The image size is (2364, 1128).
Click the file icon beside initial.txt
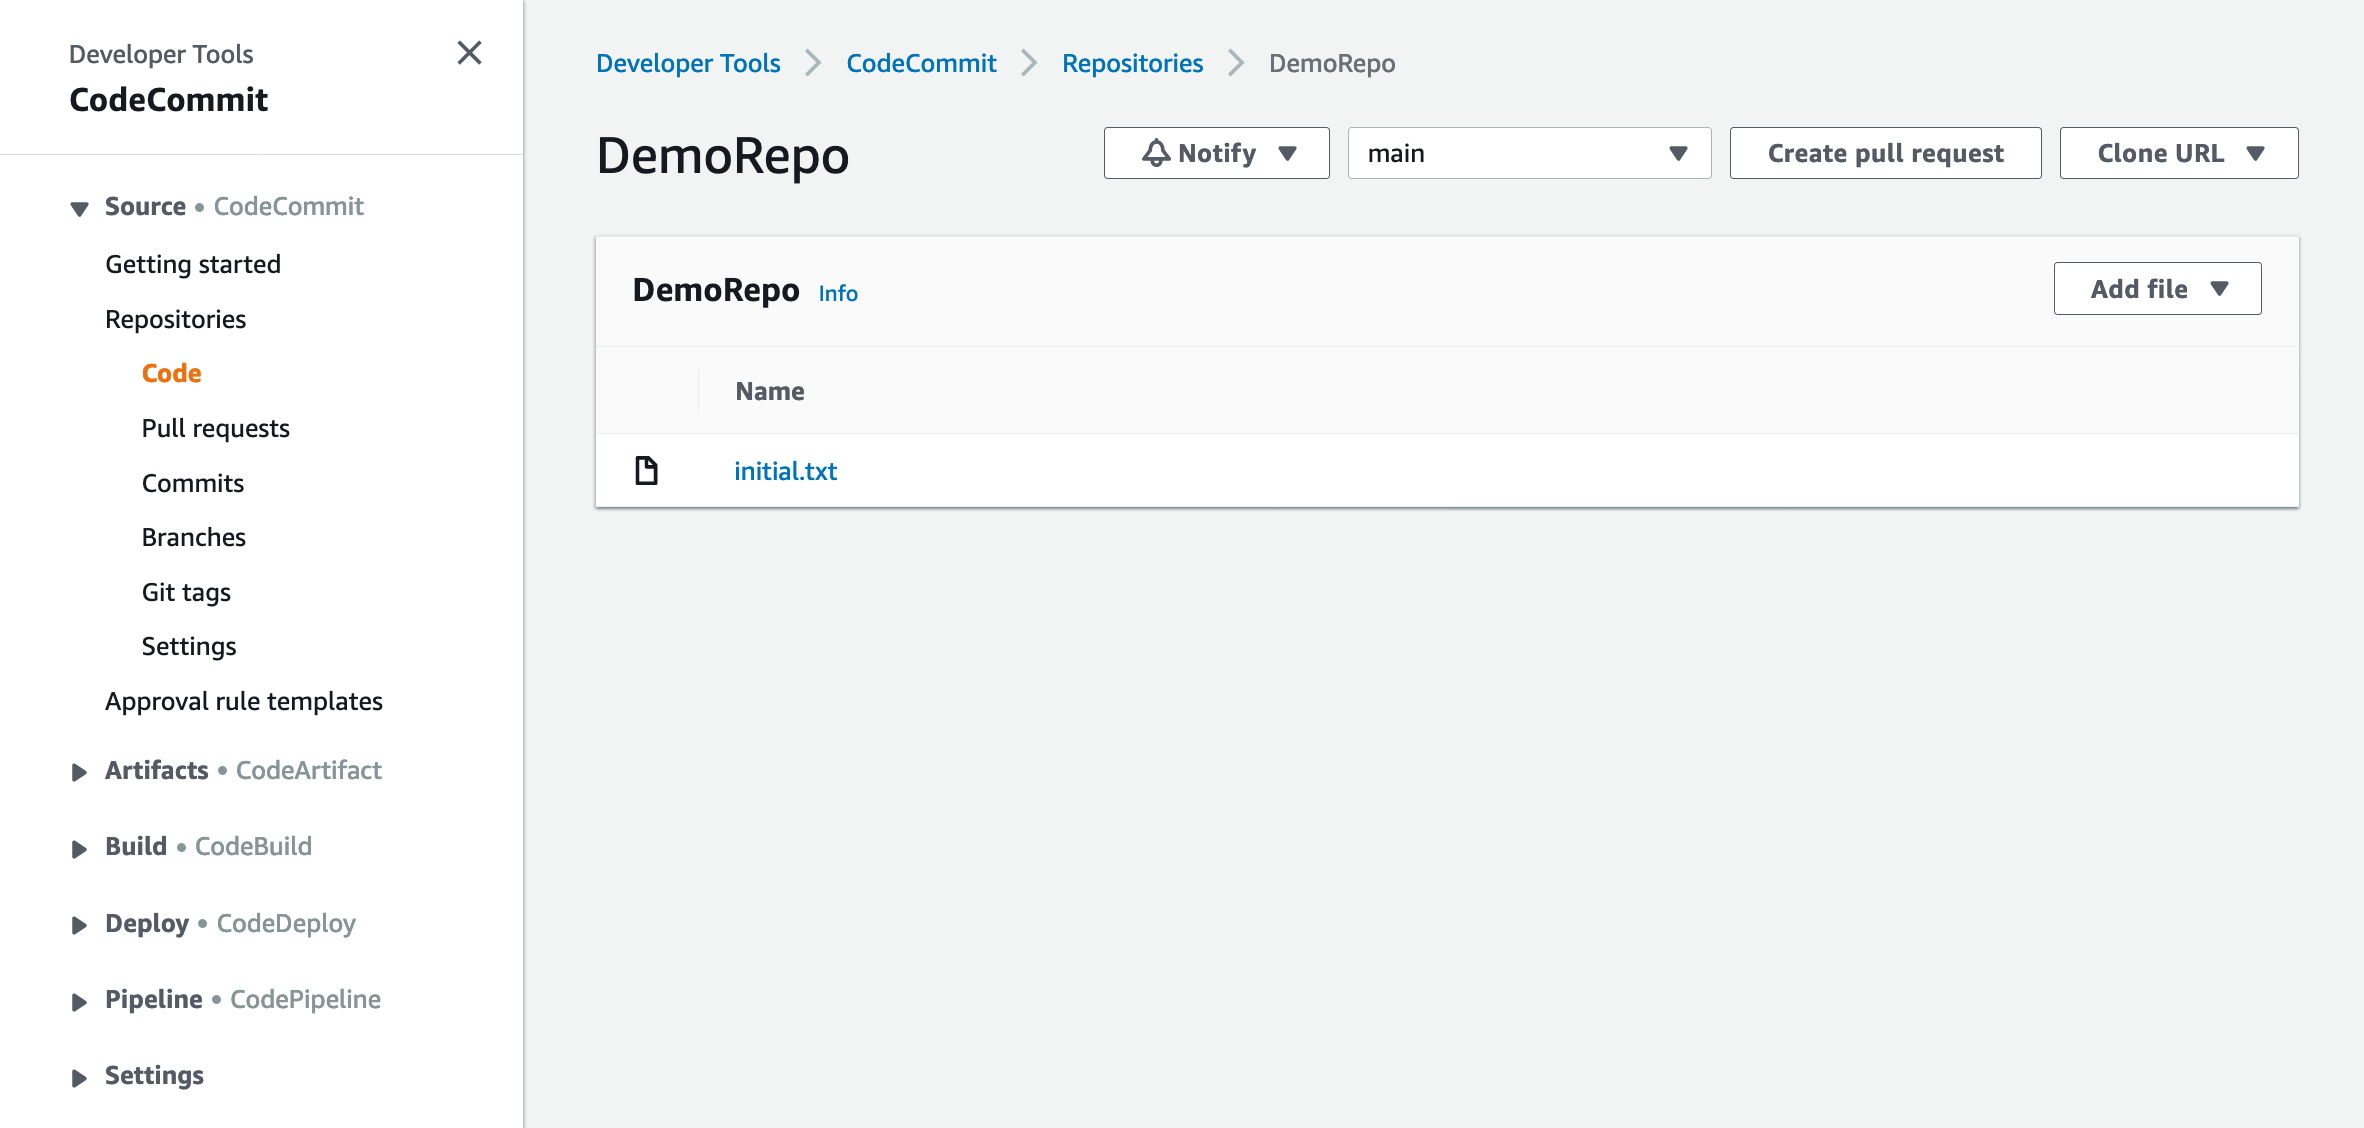(x=646, y=469)
